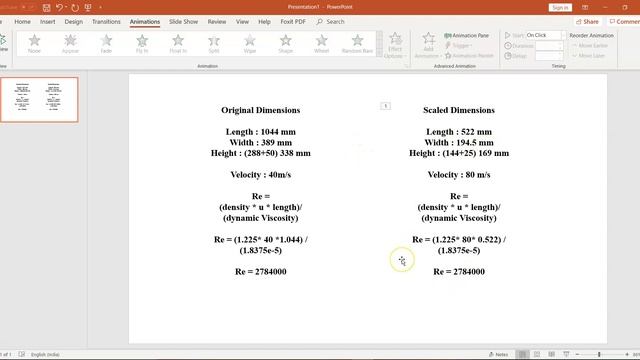Click the Duration input field

coord(549,46)
